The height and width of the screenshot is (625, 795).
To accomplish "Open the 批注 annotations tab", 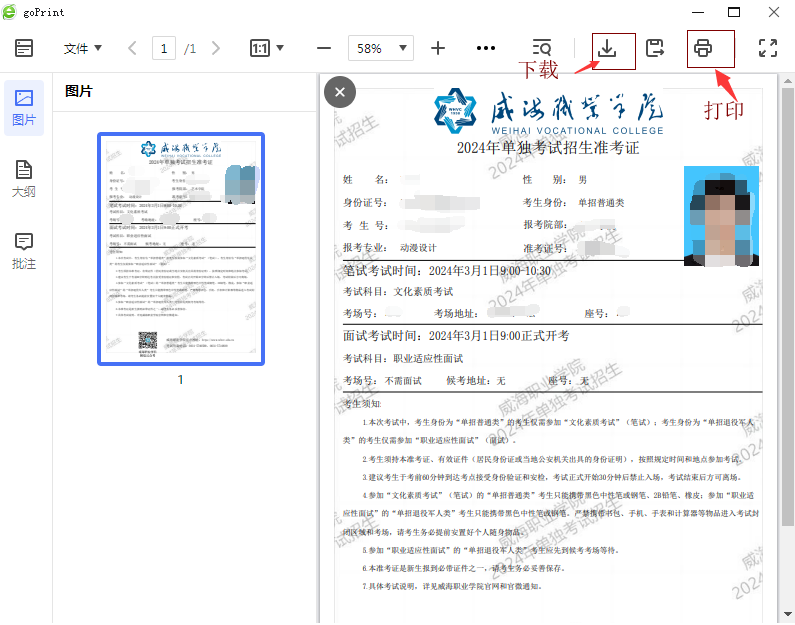I will [x=24, y=251].
